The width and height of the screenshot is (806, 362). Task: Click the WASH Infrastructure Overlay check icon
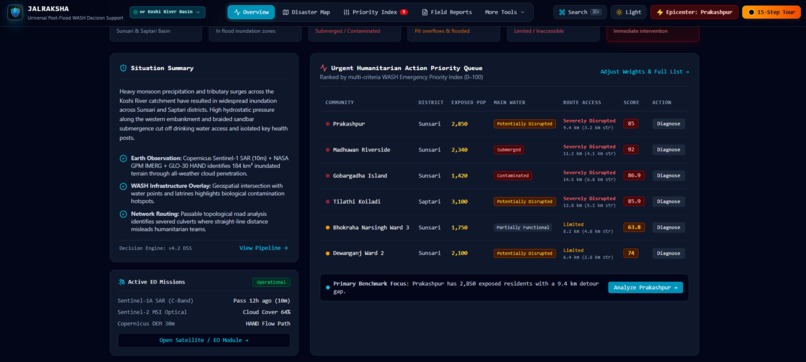tap(123, 186)
